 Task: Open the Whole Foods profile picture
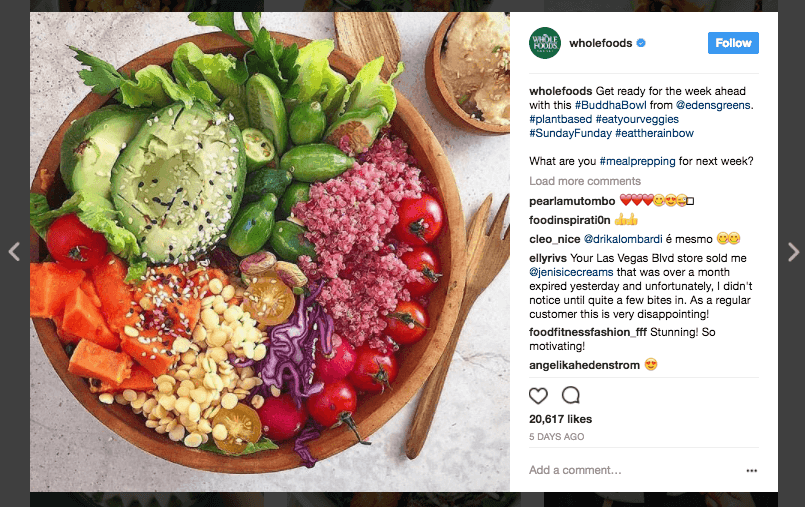[x=545, y=43]
